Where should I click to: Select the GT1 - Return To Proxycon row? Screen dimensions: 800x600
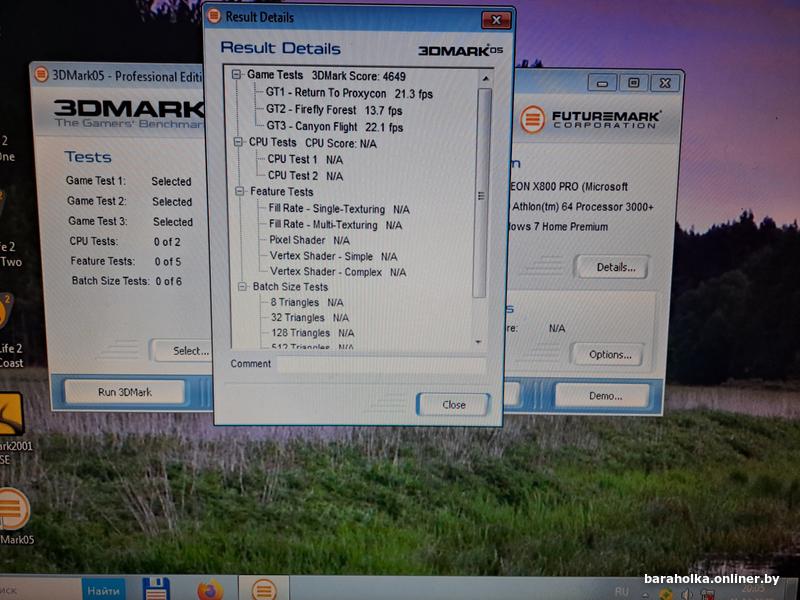pos(349,93)
